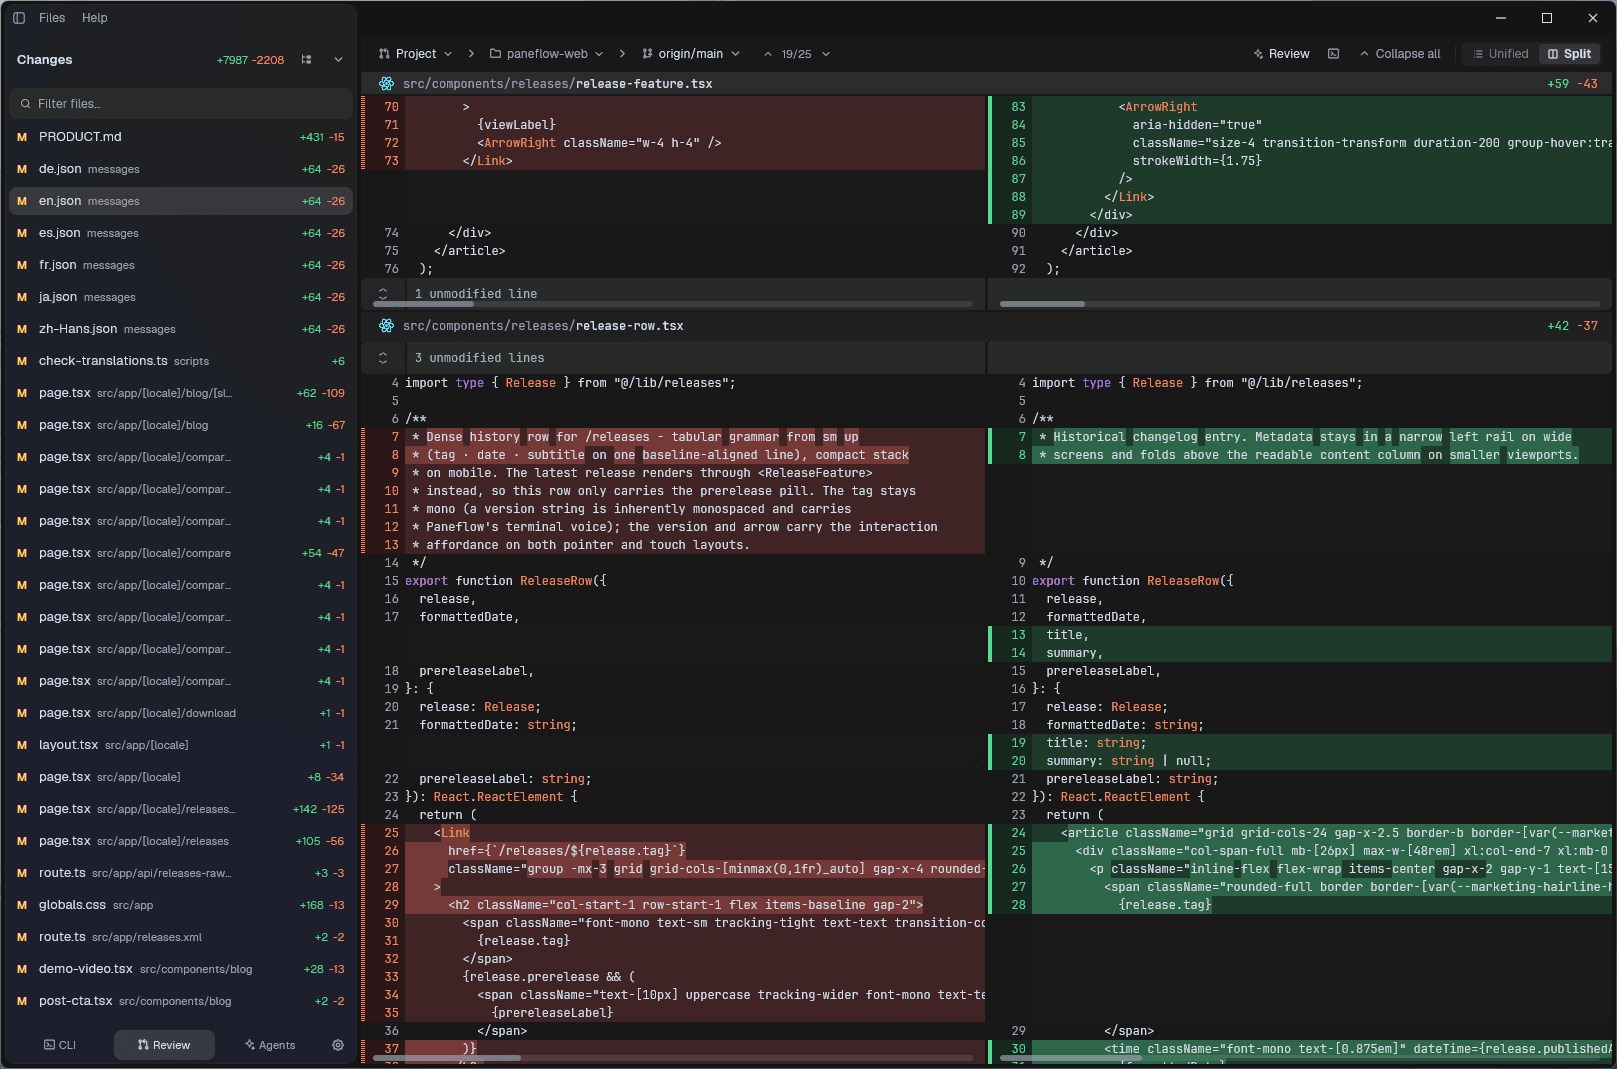The width and height of the screenshot is (1617, 1069).
Task: Focus the Filter files search box
Action: tap(180, 104)
